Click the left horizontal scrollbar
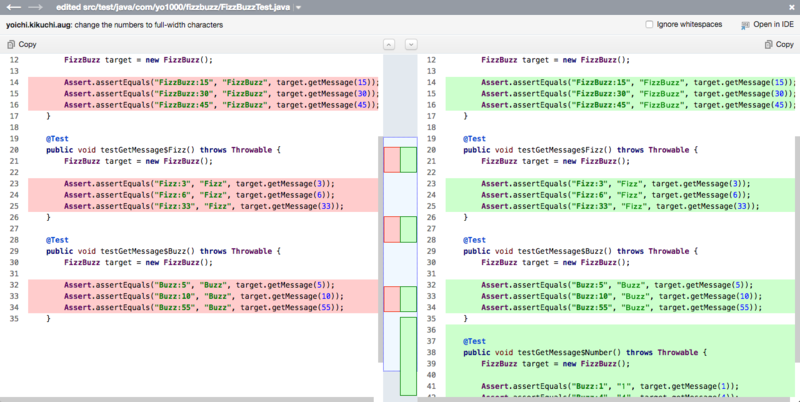The width and height of the screenshot is (800, 402). point(187,399)
